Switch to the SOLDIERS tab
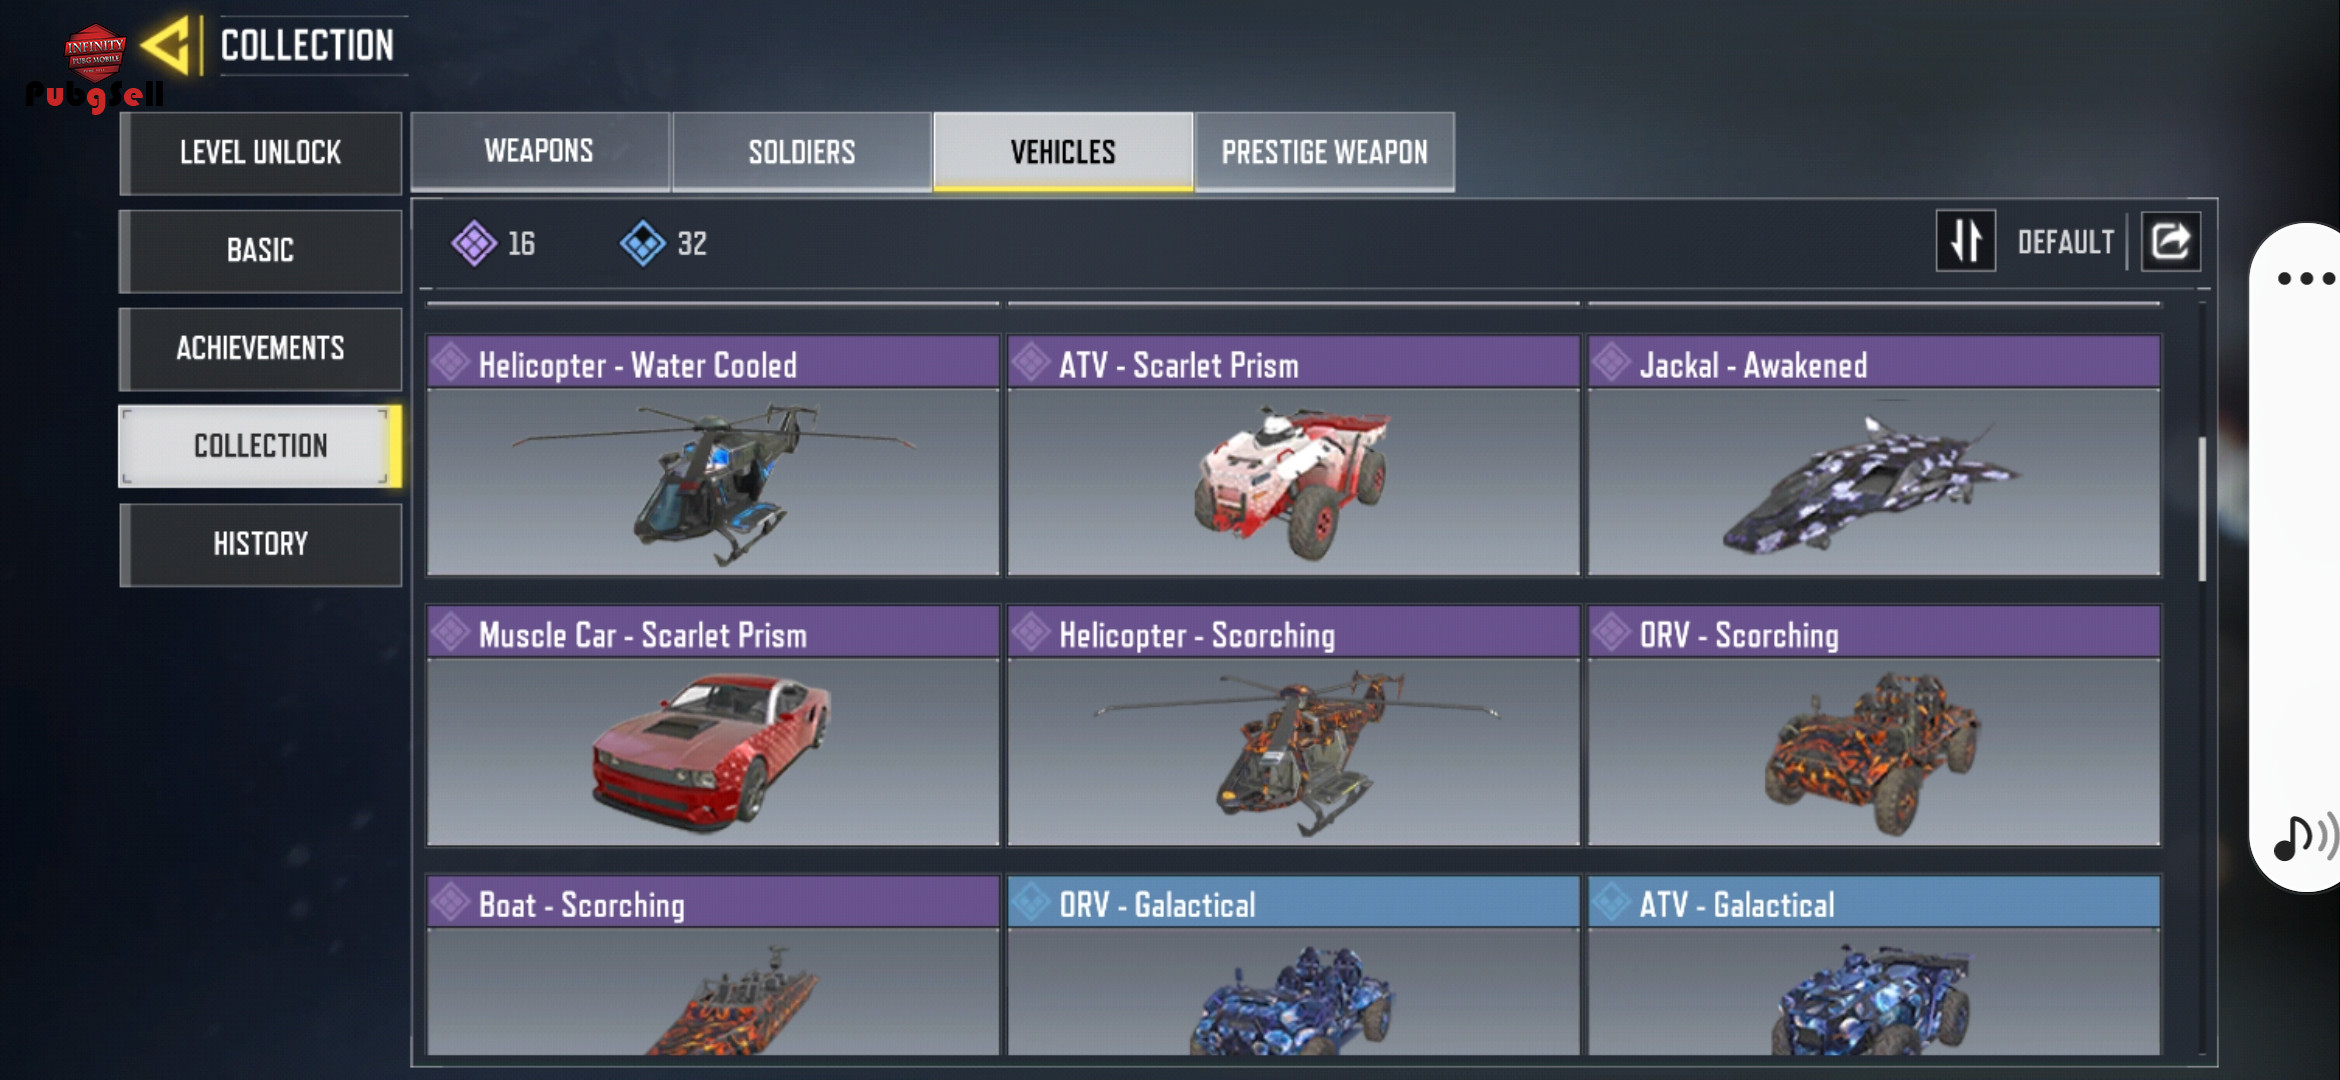 point(802,151)
